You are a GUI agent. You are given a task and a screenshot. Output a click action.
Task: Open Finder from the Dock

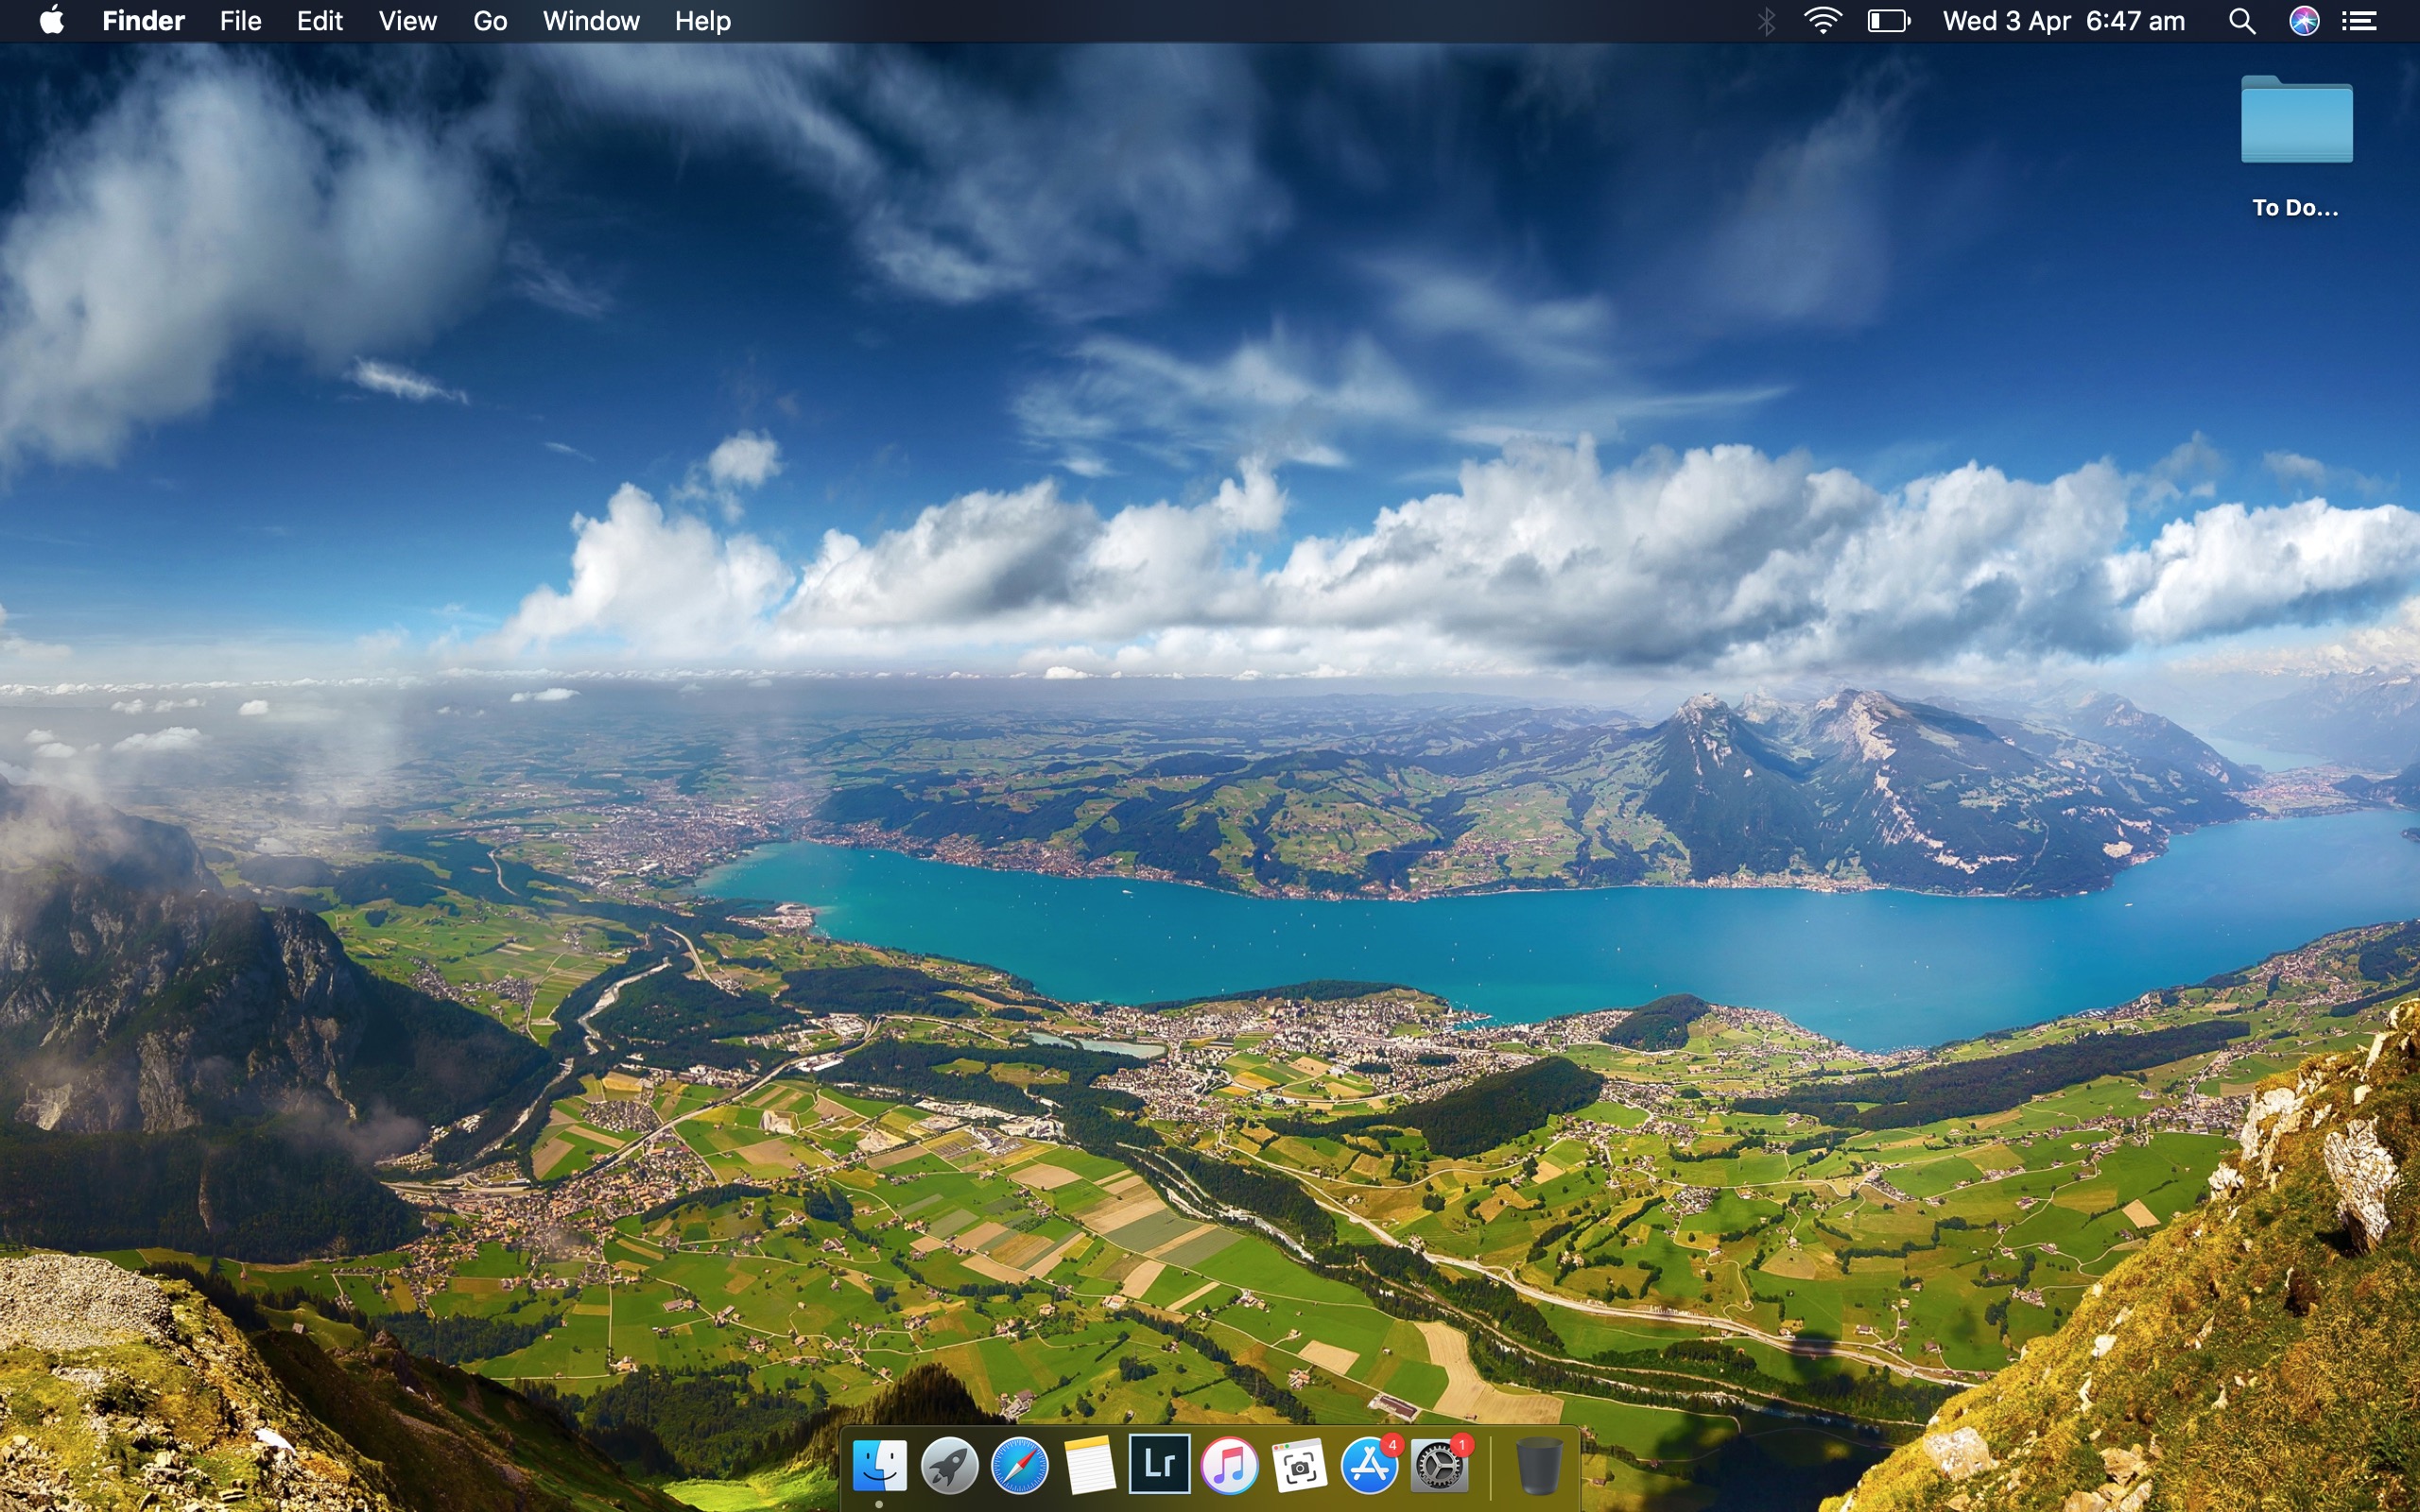coord(879,1465)
